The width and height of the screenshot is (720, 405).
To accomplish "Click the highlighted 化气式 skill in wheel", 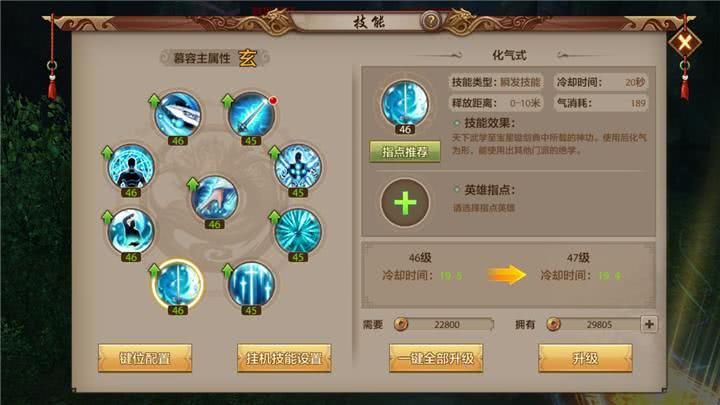I will tap(177, 285).
